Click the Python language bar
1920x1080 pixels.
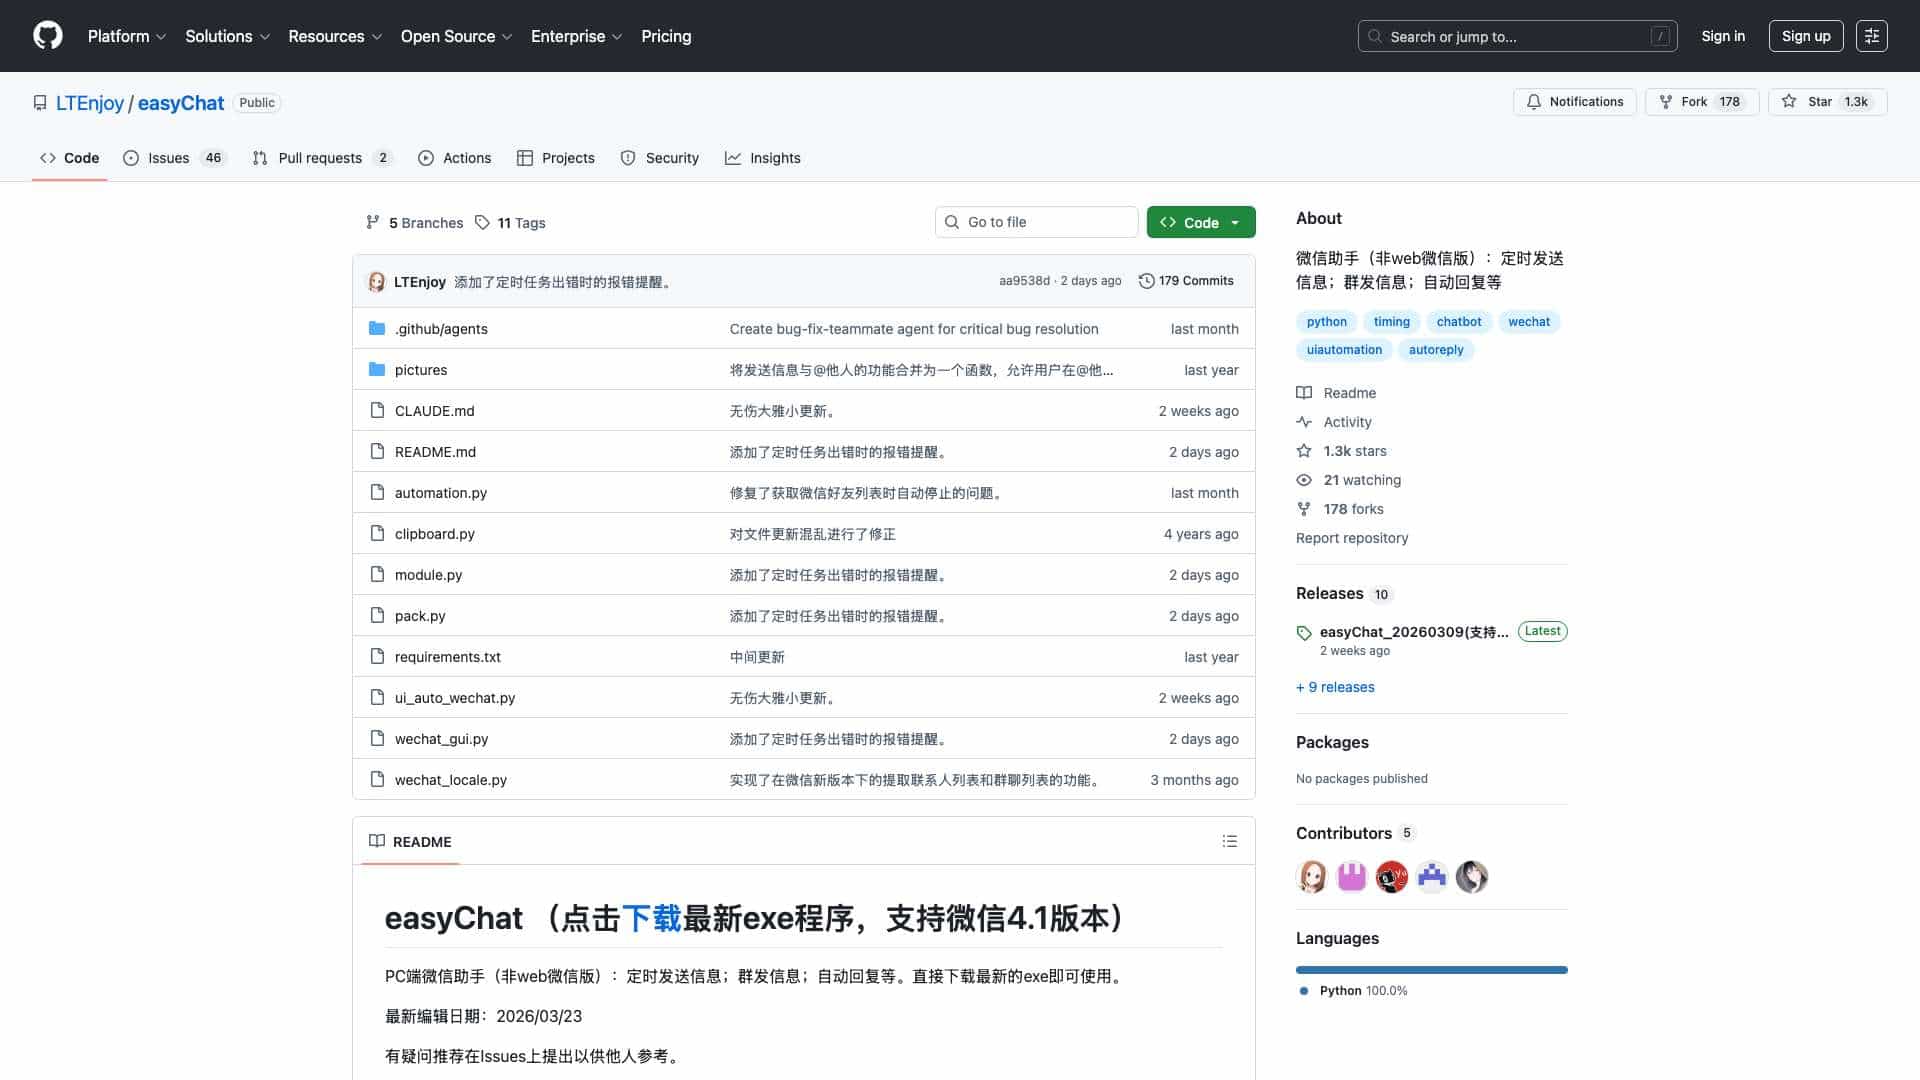point(1432,970)
